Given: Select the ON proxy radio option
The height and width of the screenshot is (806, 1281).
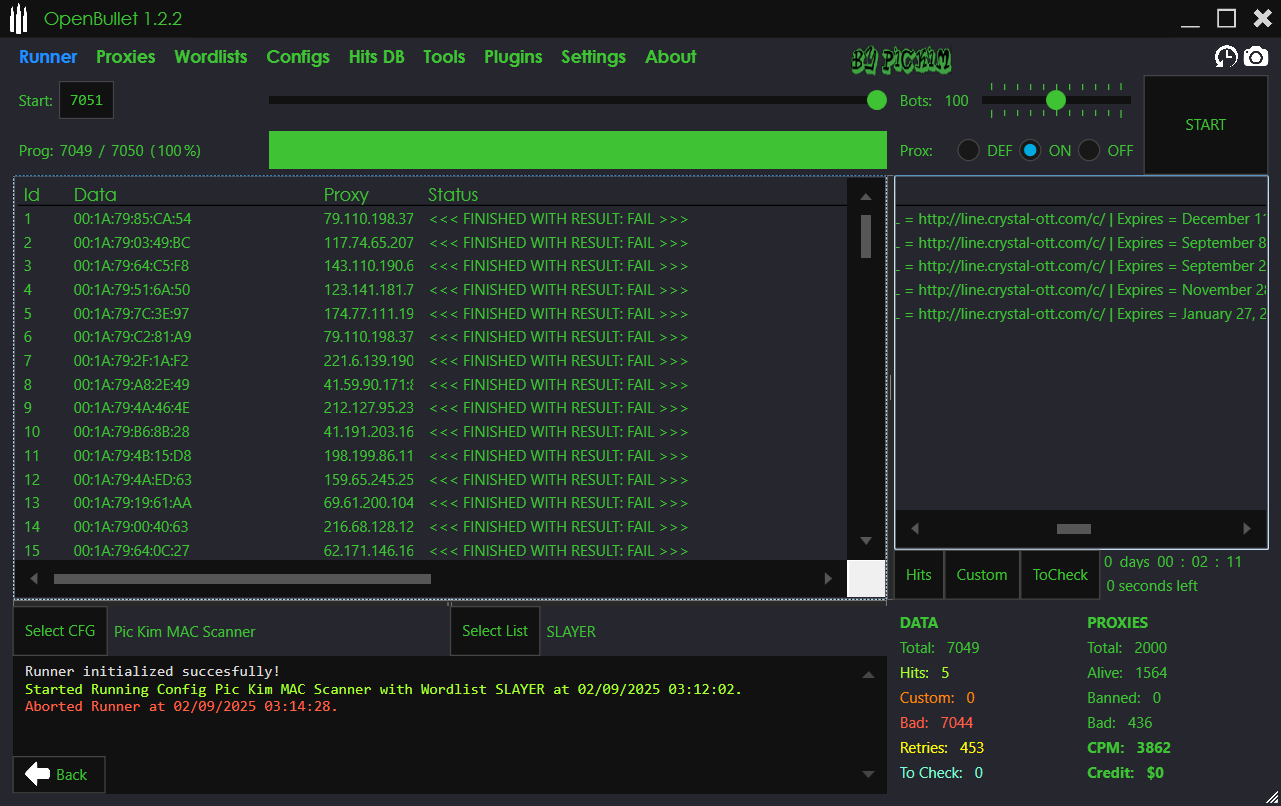Looking at the screenshot, I should point(1030,151).
